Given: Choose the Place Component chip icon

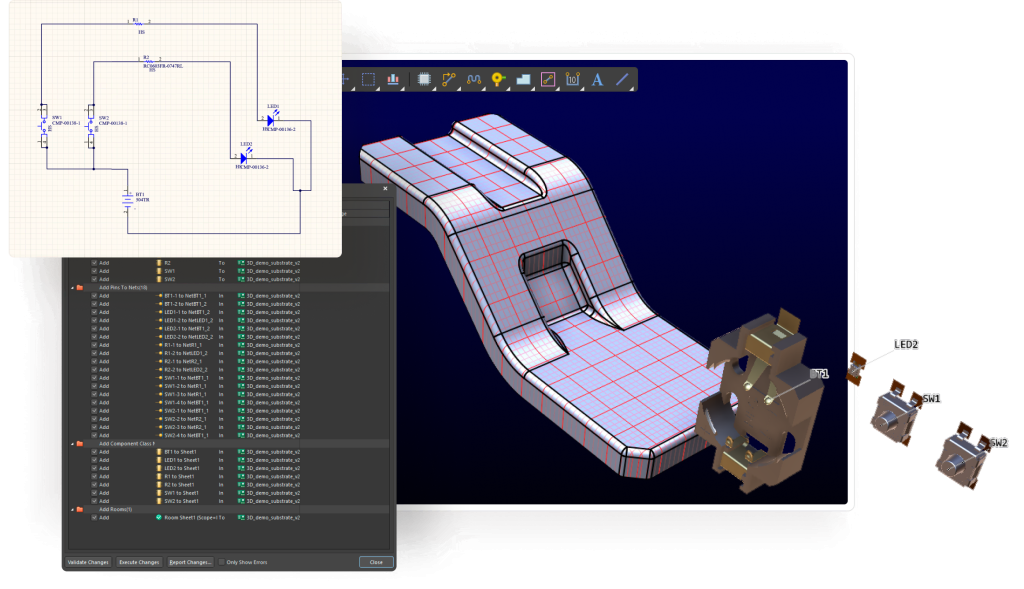Looking at the screenshot, I should point(424,79).
